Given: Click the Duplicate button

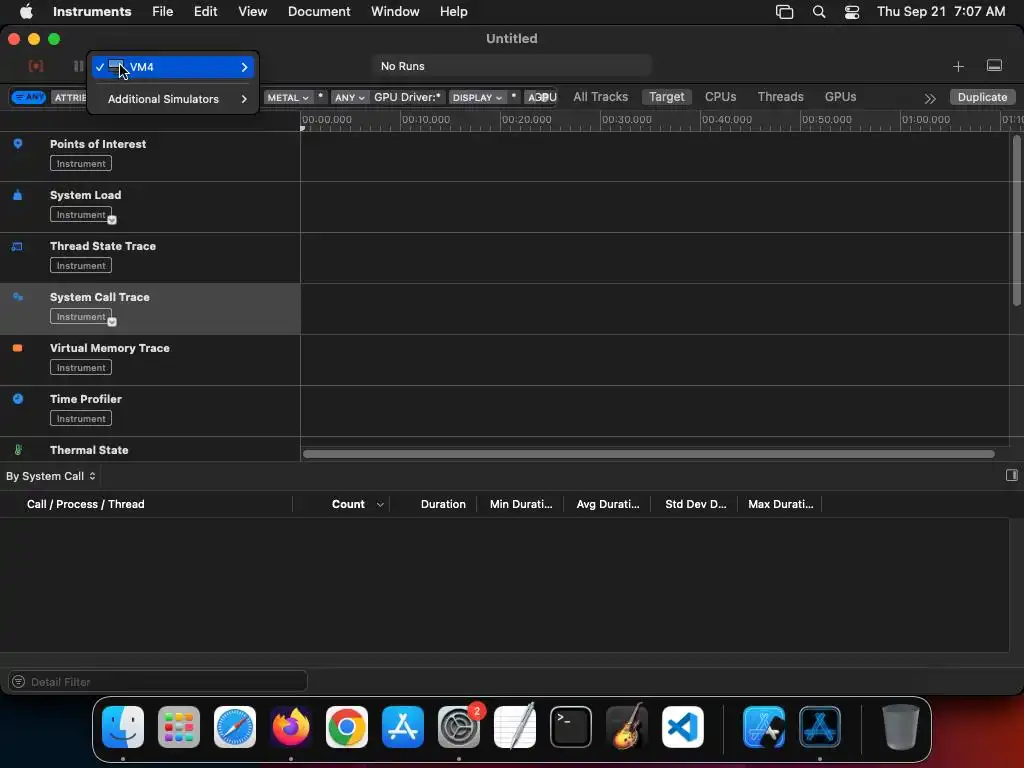Looking at the screenshot, I should (982, 97).
